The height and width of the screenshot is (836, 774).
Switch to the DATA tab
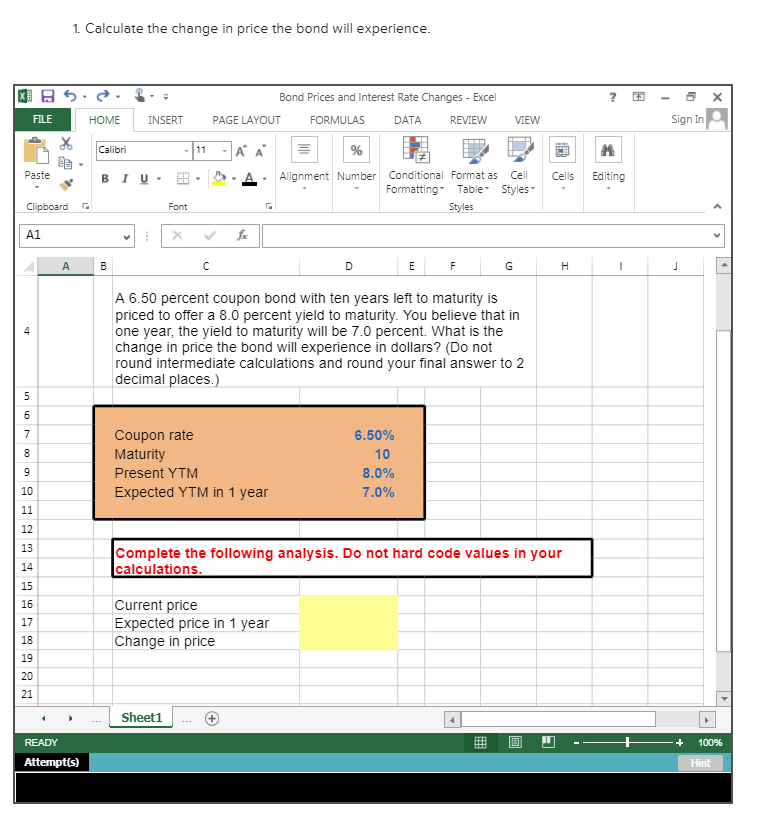click(407, 120)
